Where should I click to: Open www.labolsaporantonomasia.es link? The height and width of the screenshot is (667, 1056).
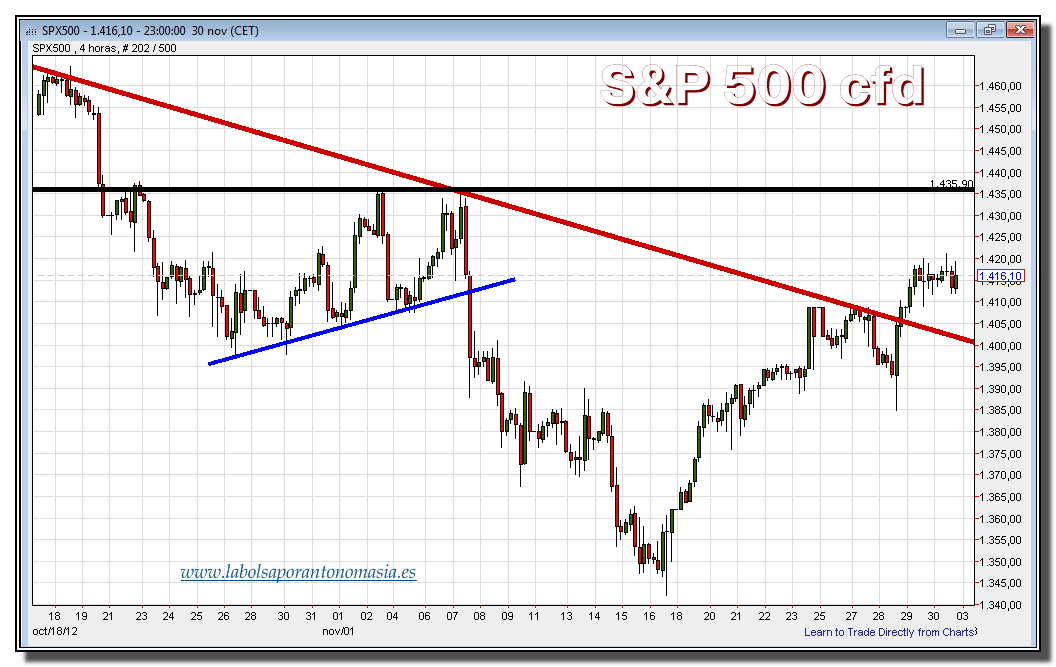coord(298,572)
